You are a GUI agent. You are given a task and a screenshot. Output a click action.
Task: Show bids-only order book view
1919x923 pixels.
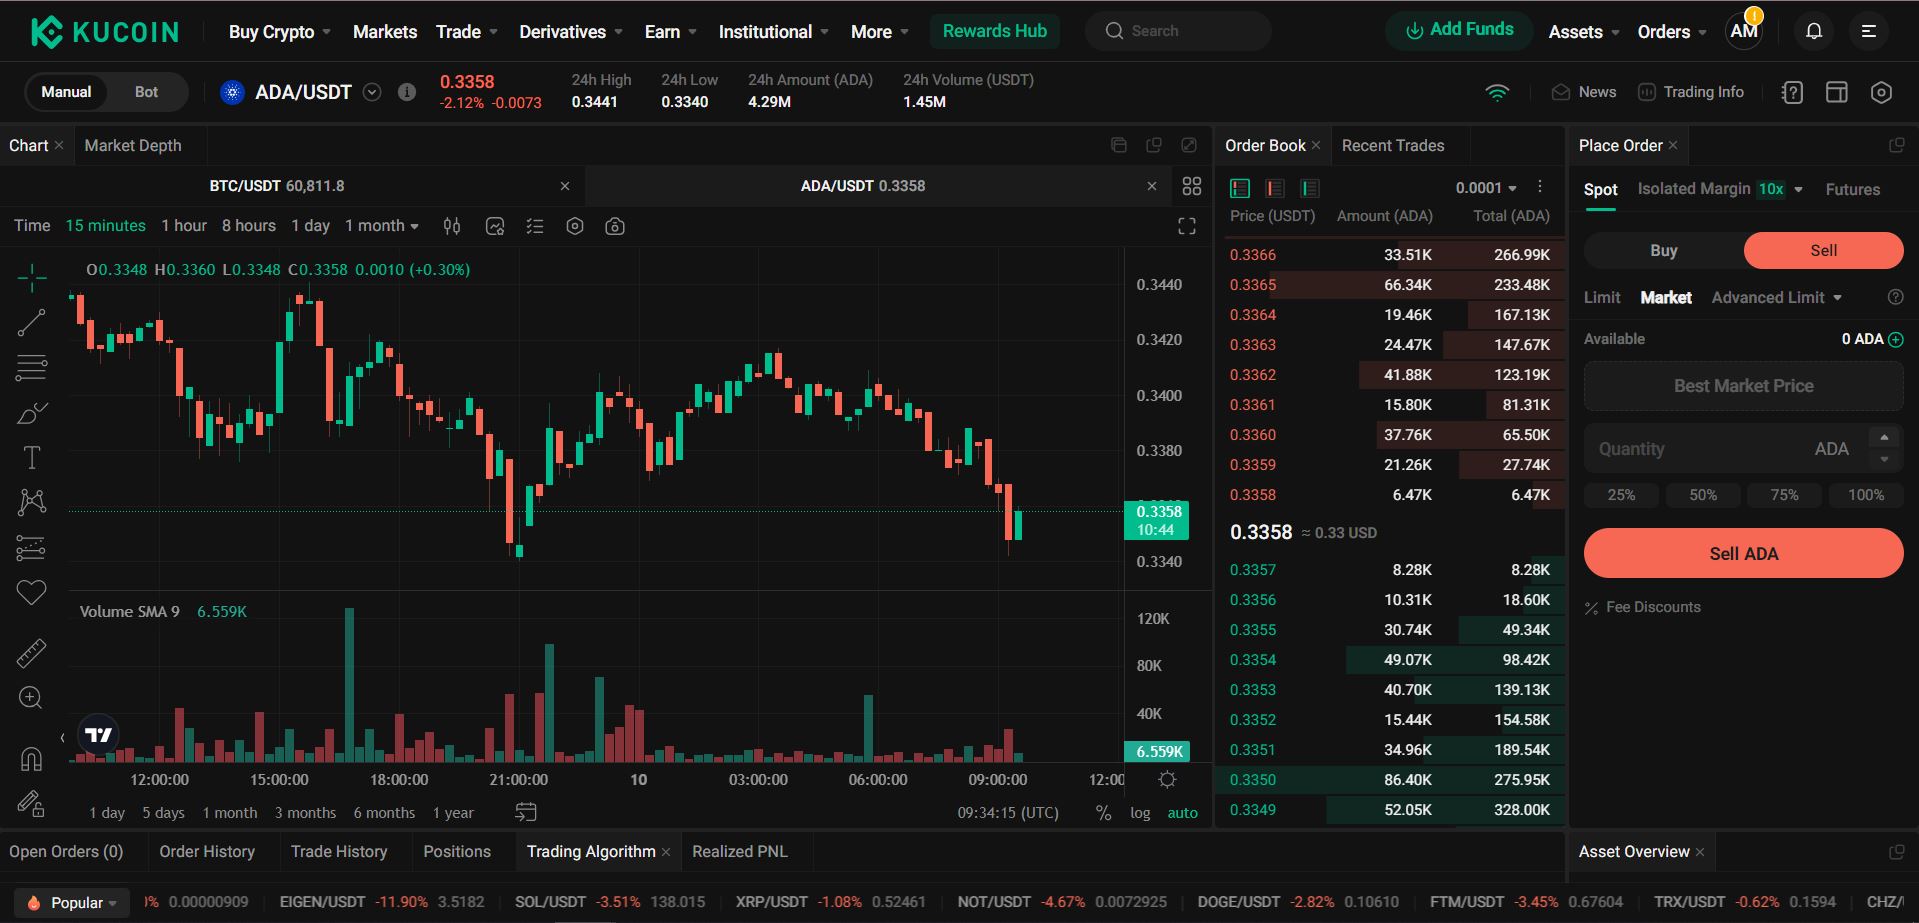[1310, 188]
